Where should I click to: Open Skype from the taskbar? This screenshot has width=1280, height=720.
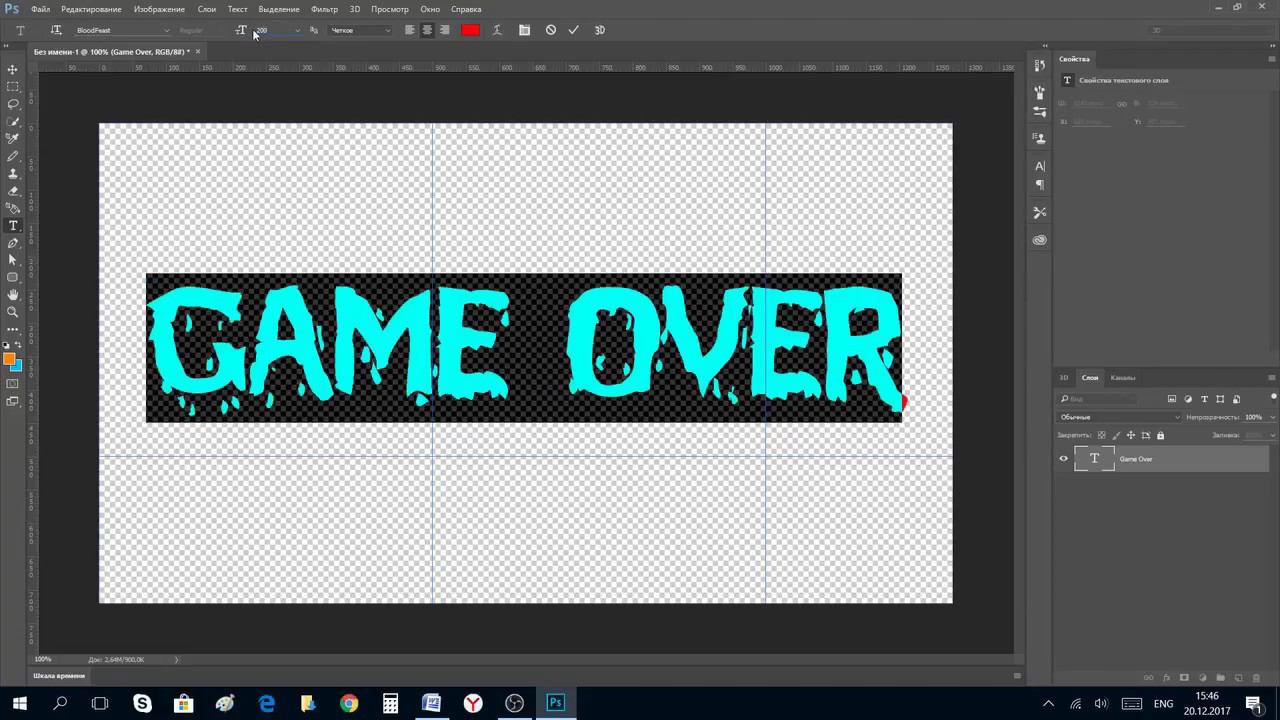point(142,703)
